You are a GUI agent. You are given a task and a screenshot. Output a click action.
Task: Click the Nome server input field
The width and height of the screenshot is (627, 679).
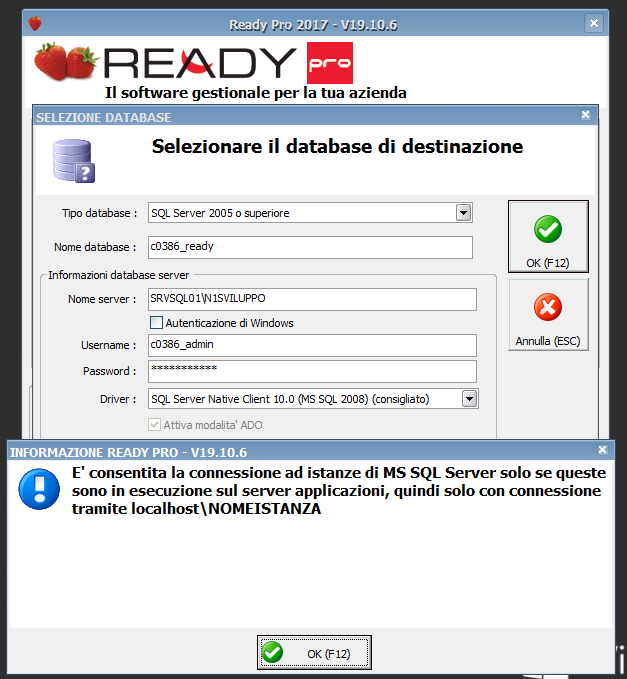click(x=312, y=299)
